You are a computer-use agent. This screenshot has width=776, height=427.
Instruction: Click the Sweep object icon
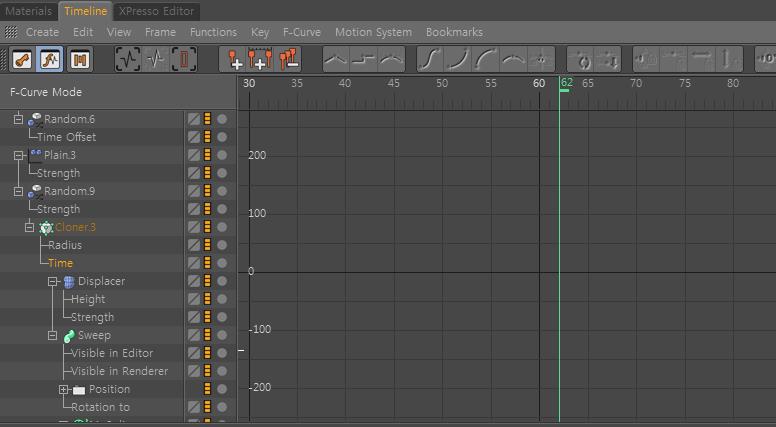point(69,336)
